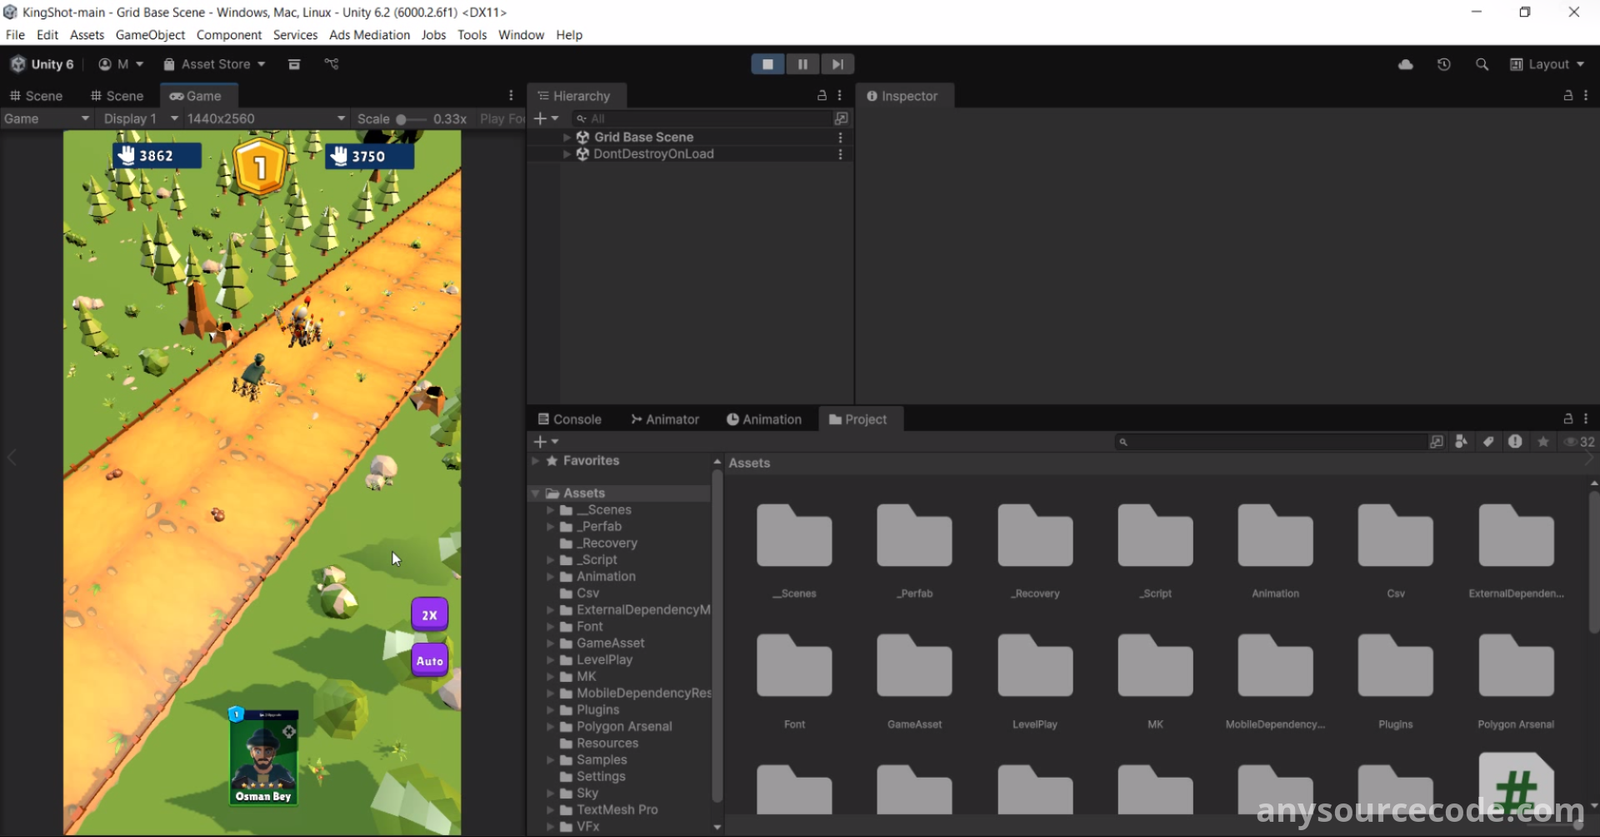This screenshot has width=1600, height=837.
Task: Open the version control branch icon
Action: 332,64
